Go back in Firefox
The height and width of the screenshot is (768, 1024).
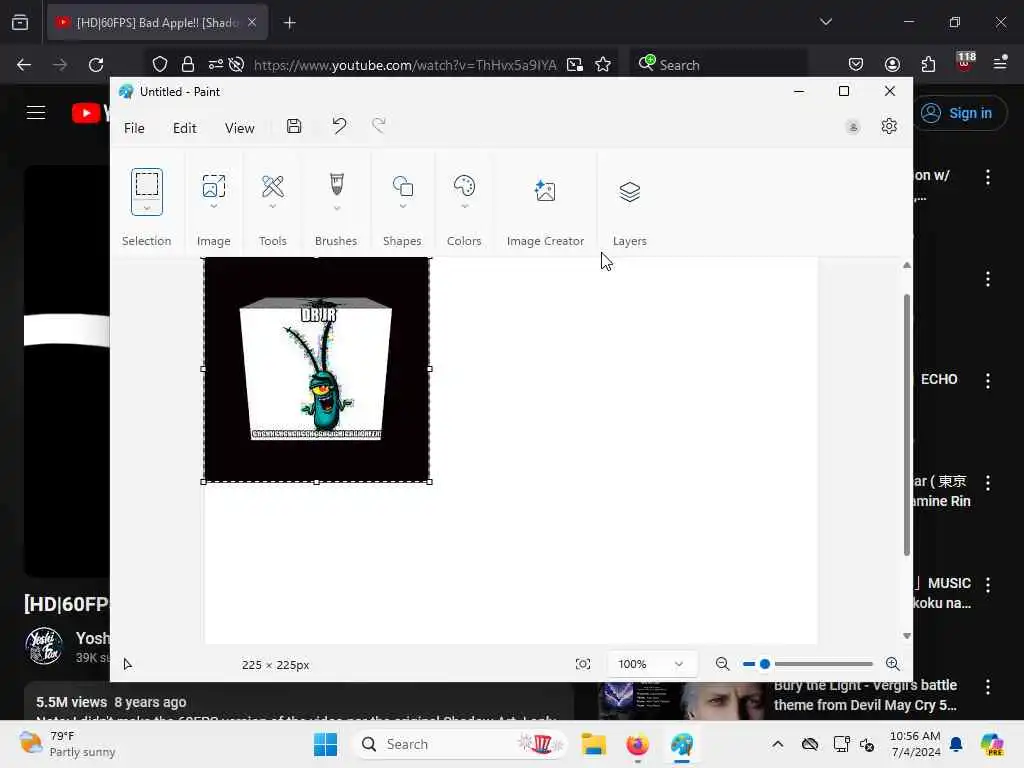point(24,64)
